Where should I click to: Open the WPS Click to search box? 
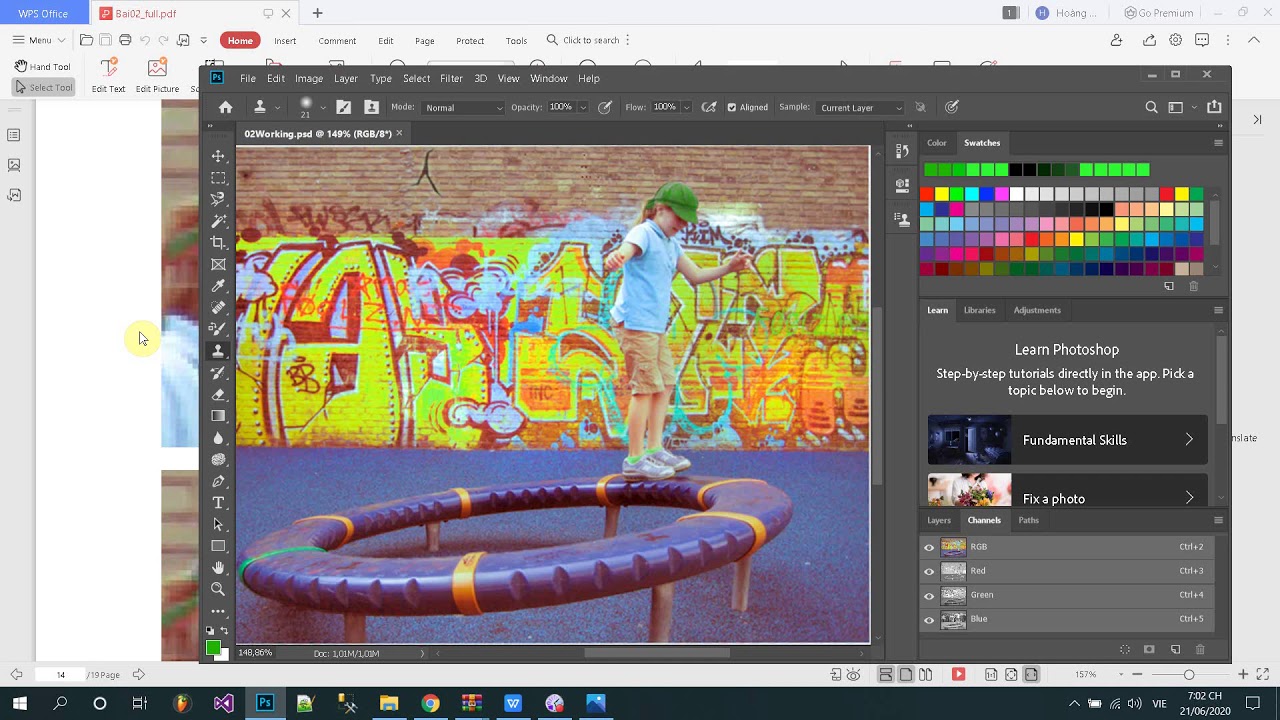point(583,40)
